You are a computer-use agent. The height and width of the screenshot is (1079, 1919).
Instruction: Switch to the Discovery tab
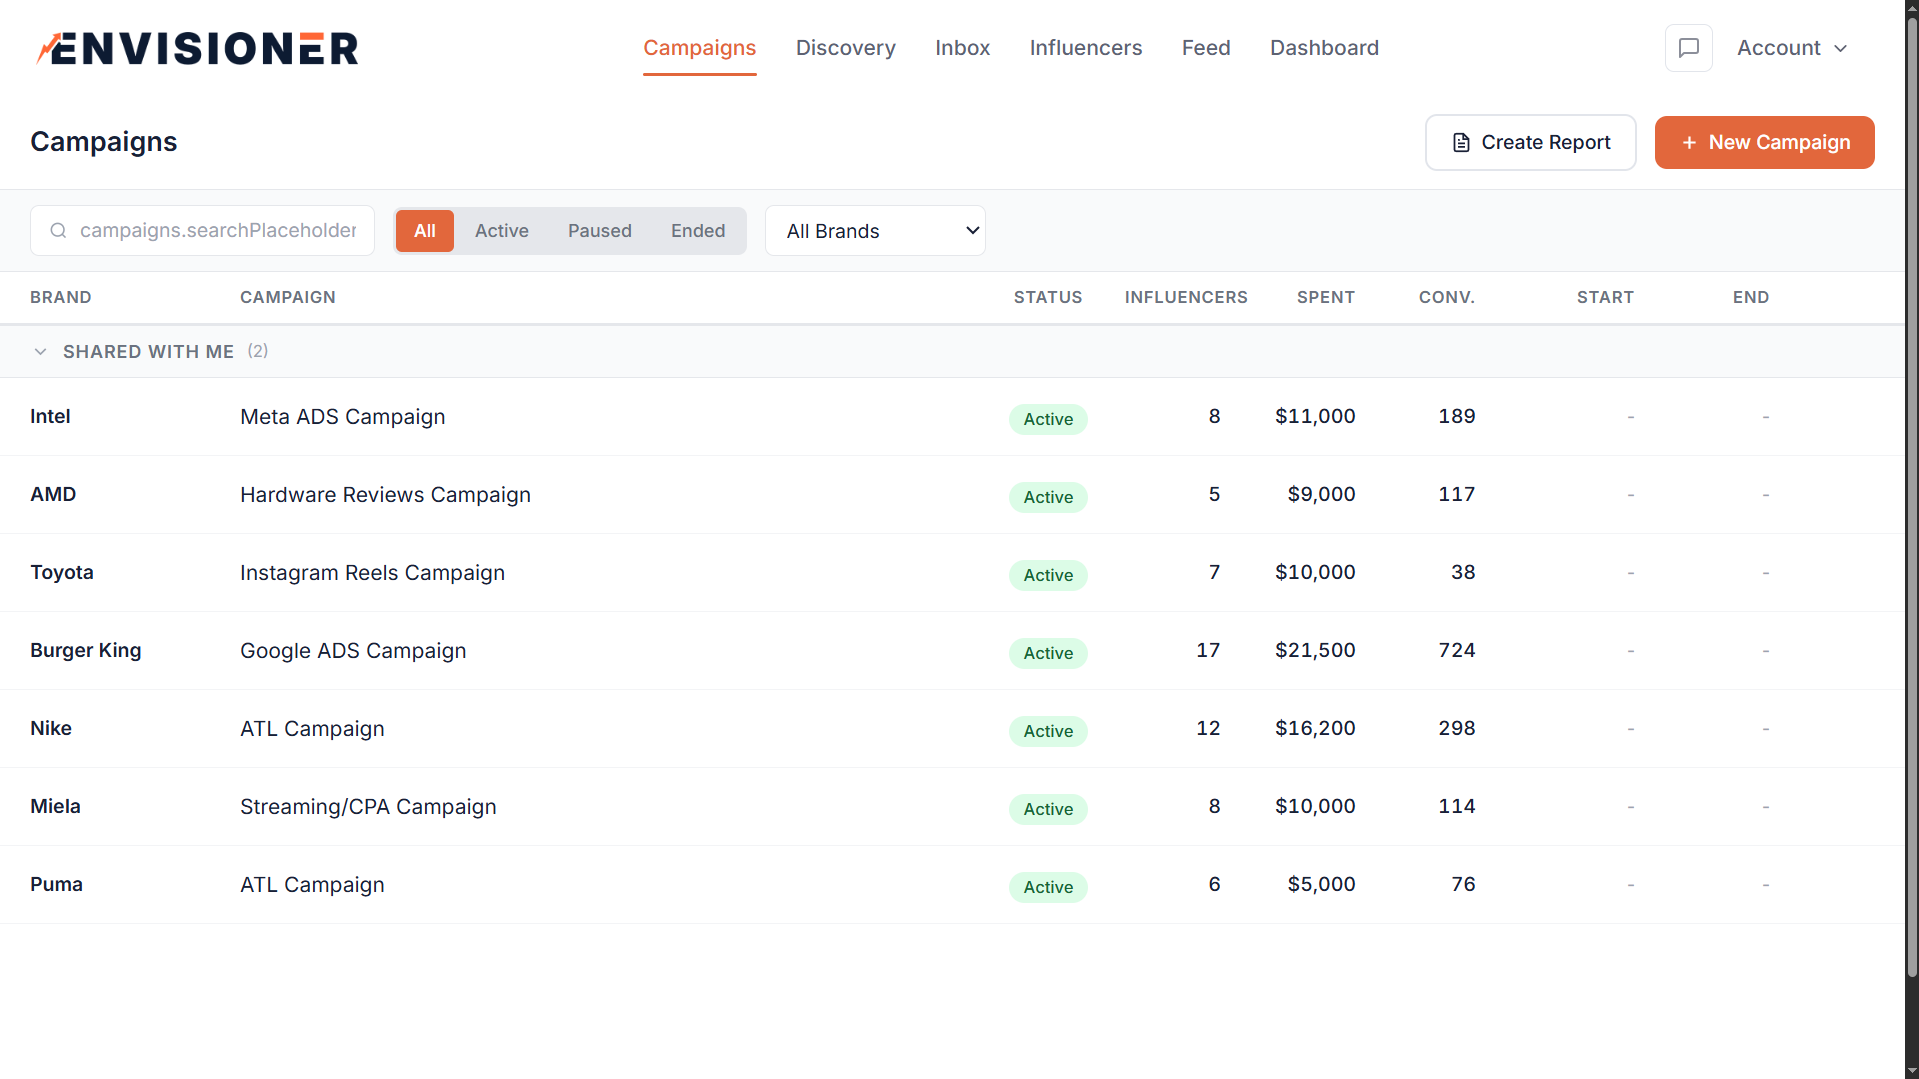point(845,47)
